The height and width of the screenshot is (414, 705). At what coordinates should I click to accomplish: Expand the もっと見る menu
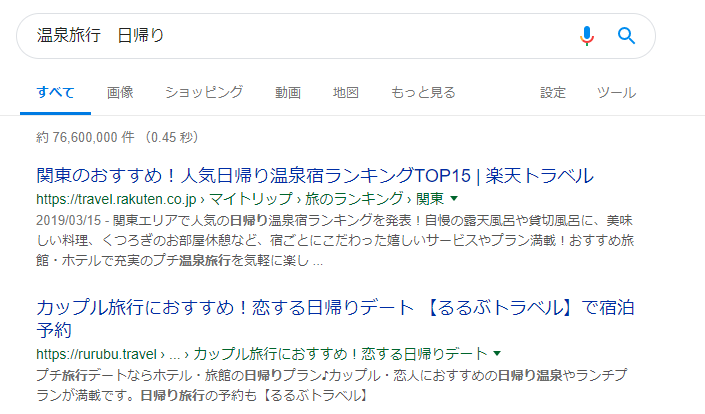pyautogui.click(x=423, y=93)
